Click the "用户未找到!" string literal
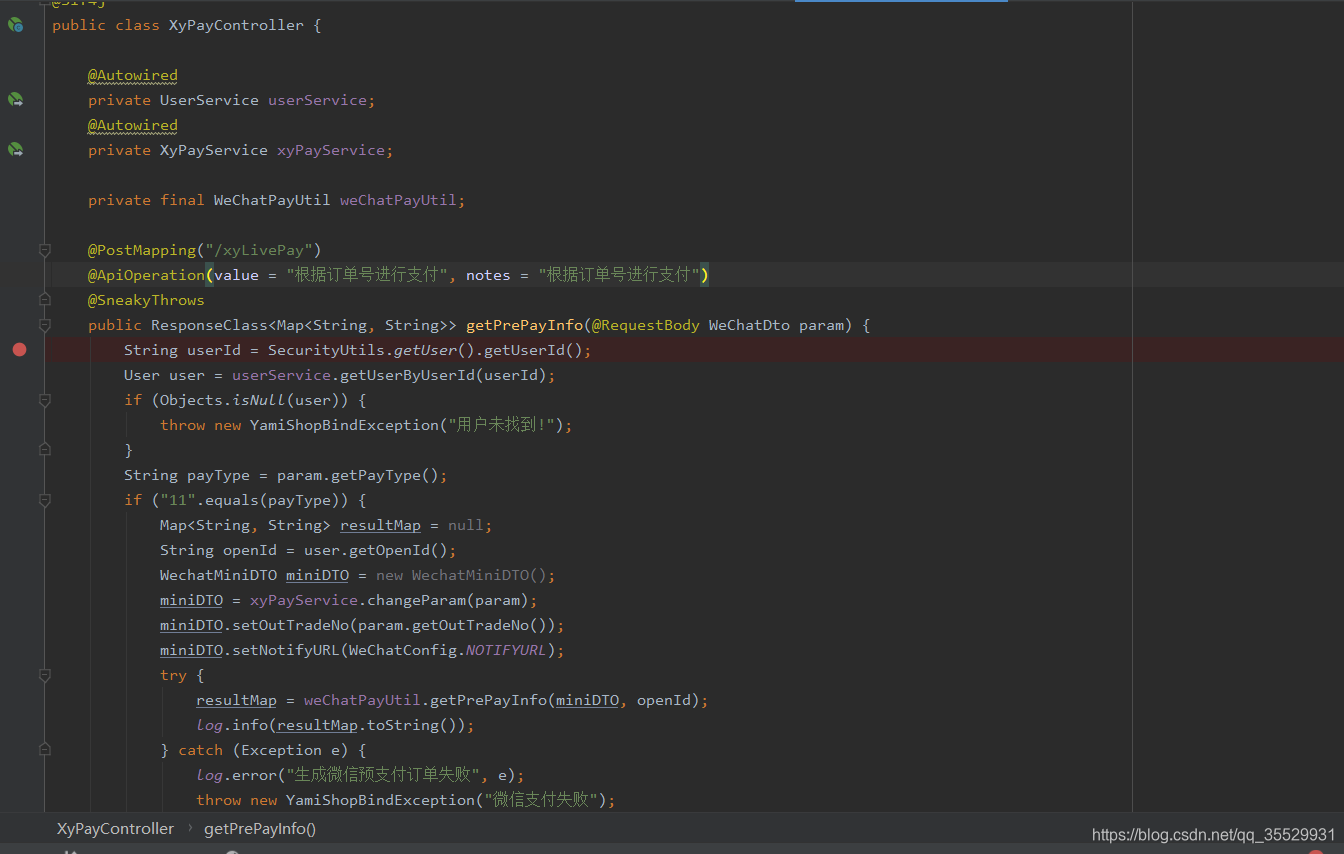Viewport: 1344px width, 854px height. coord(502,425)
